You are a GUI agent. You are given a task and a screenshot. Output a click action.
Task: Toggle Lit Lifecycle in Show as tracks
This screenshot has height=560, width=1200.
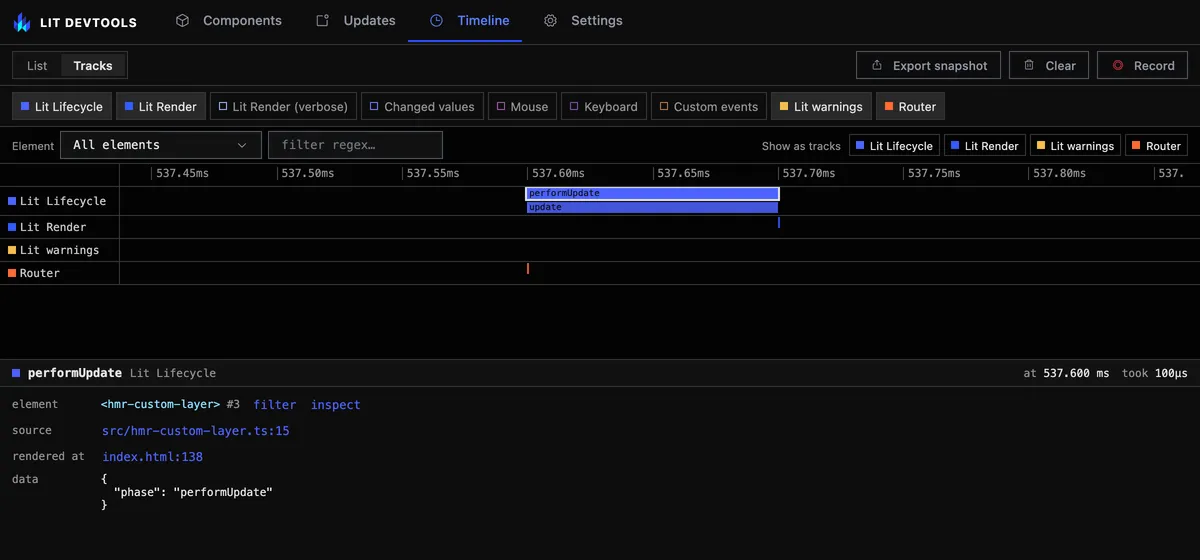894,146
